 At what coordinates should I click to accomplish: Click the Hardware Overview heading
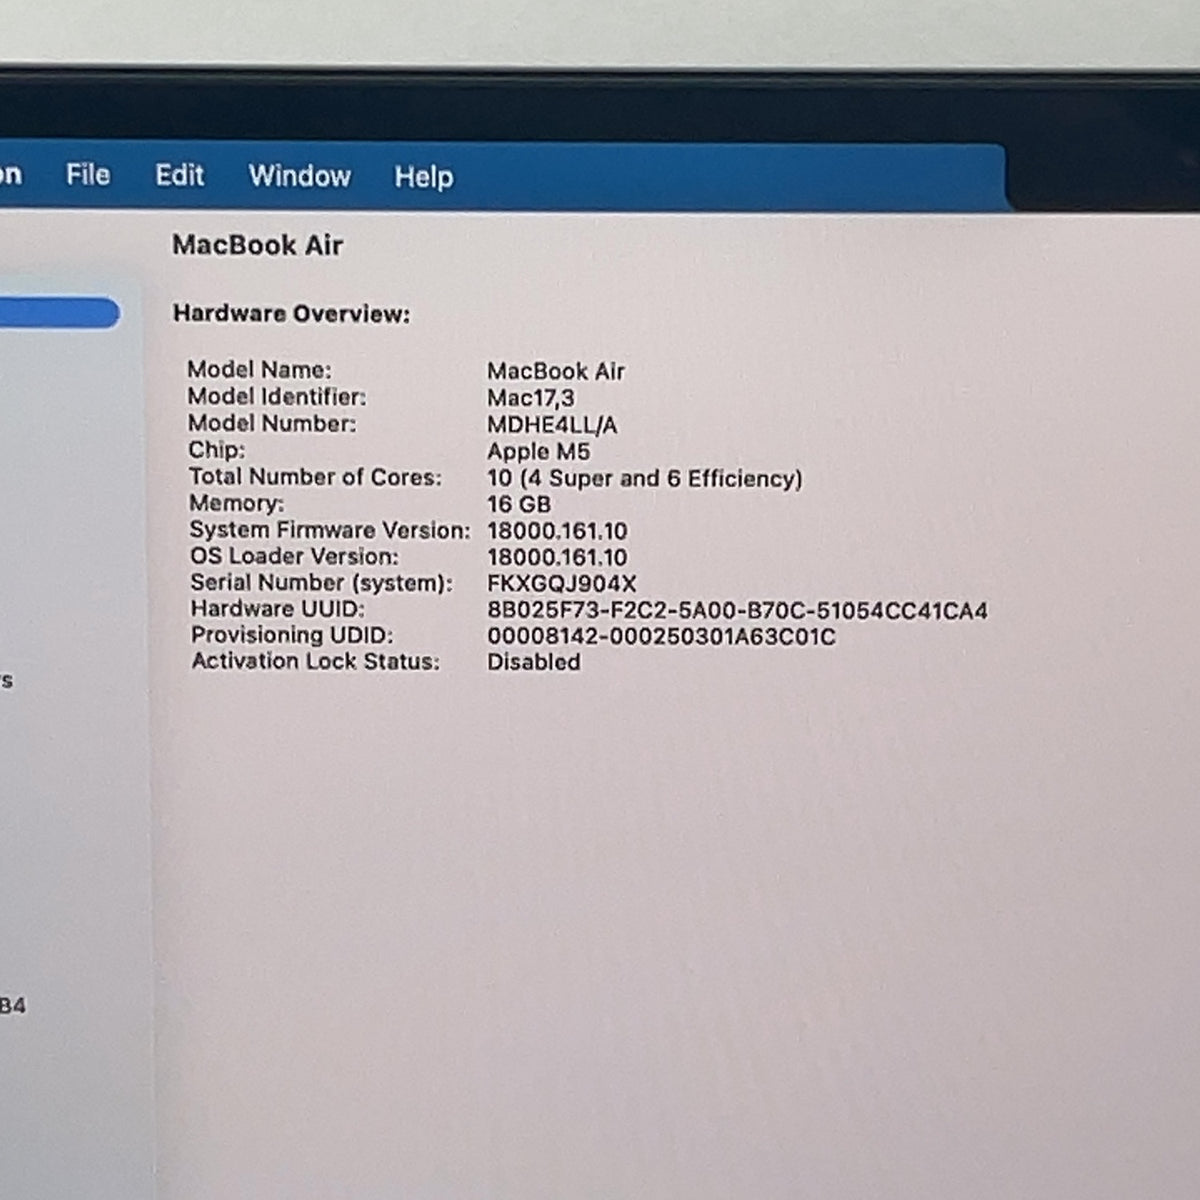tap(292, 314)
